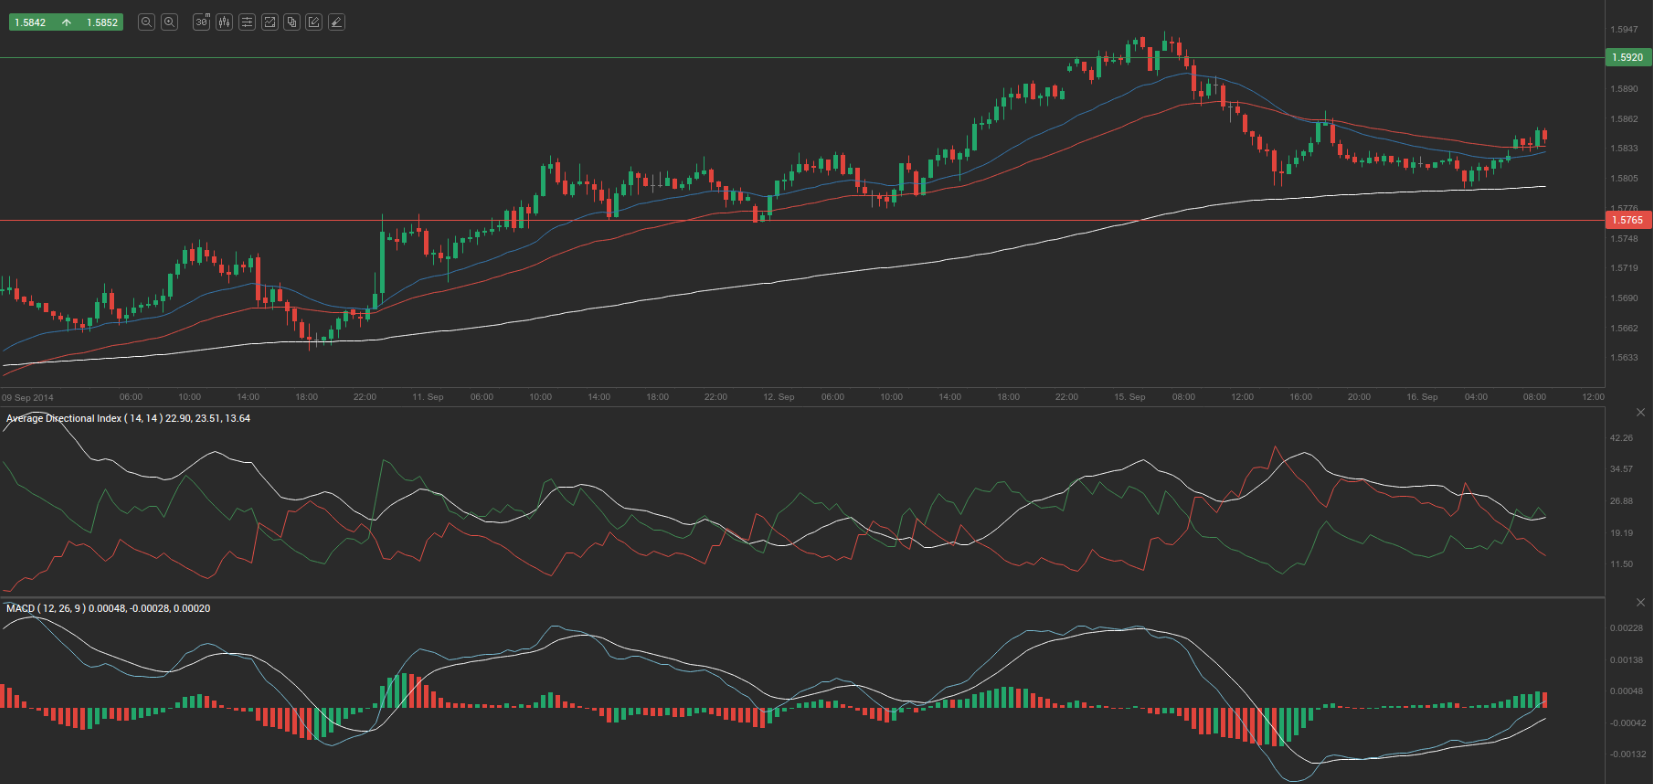Click the green bid/ask price box
This screenshot has width=1653, height=784.
pyautogui.click(x=65, y=22)
